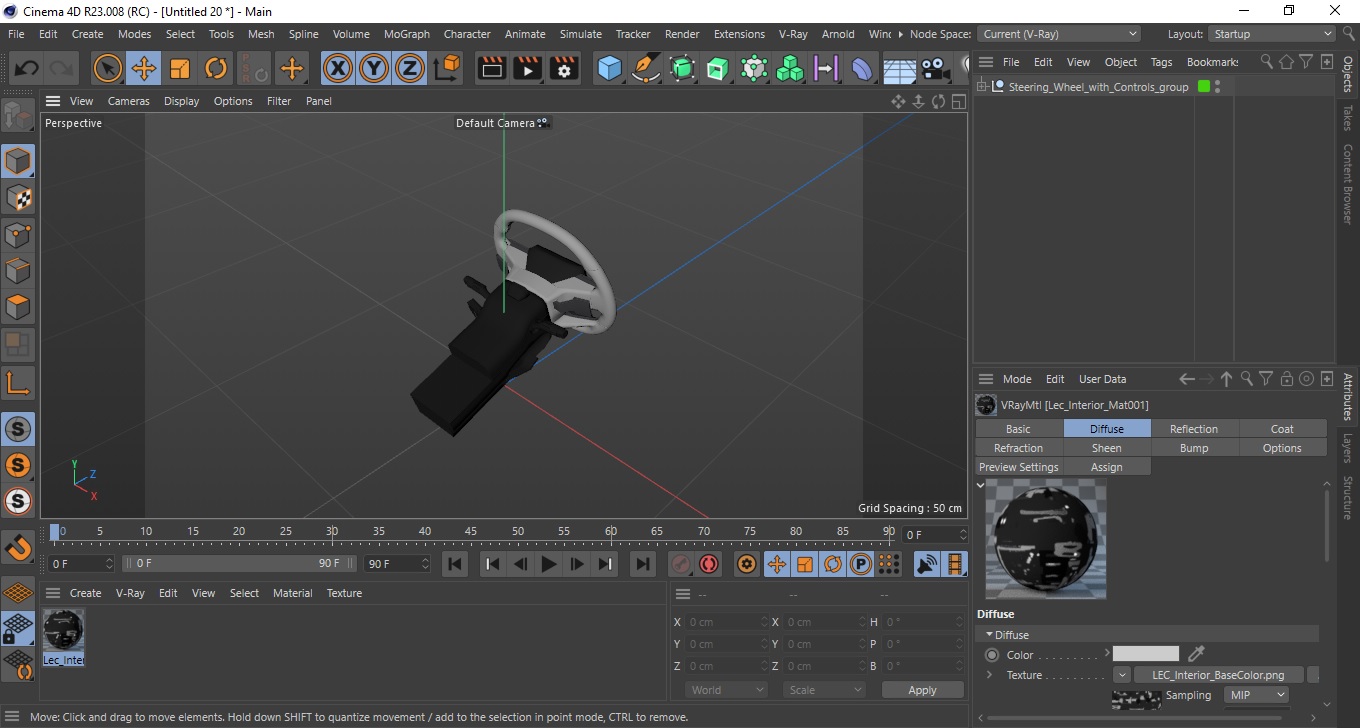Click the timeline frame 0 playhead
The image size is (1360, 728).
click(x=55, y=531)
